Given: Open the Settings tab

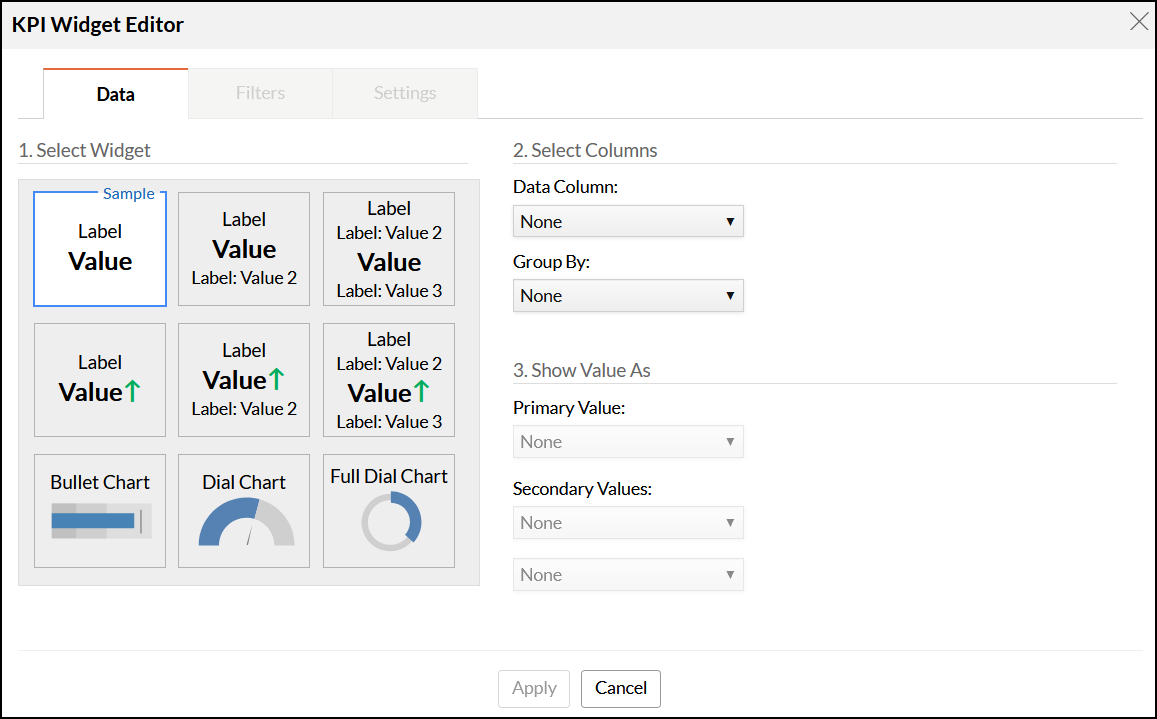Looking at the screenshot, I should pyautogui.click(x=405, y=93).
